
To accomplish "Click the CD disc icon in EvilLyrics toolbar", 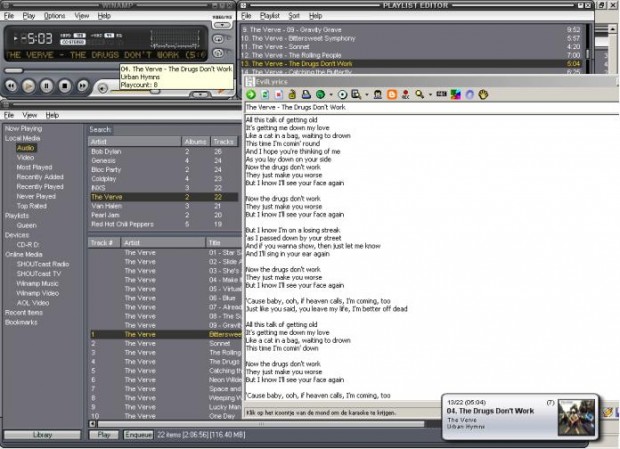I will [x=342, y=94].
